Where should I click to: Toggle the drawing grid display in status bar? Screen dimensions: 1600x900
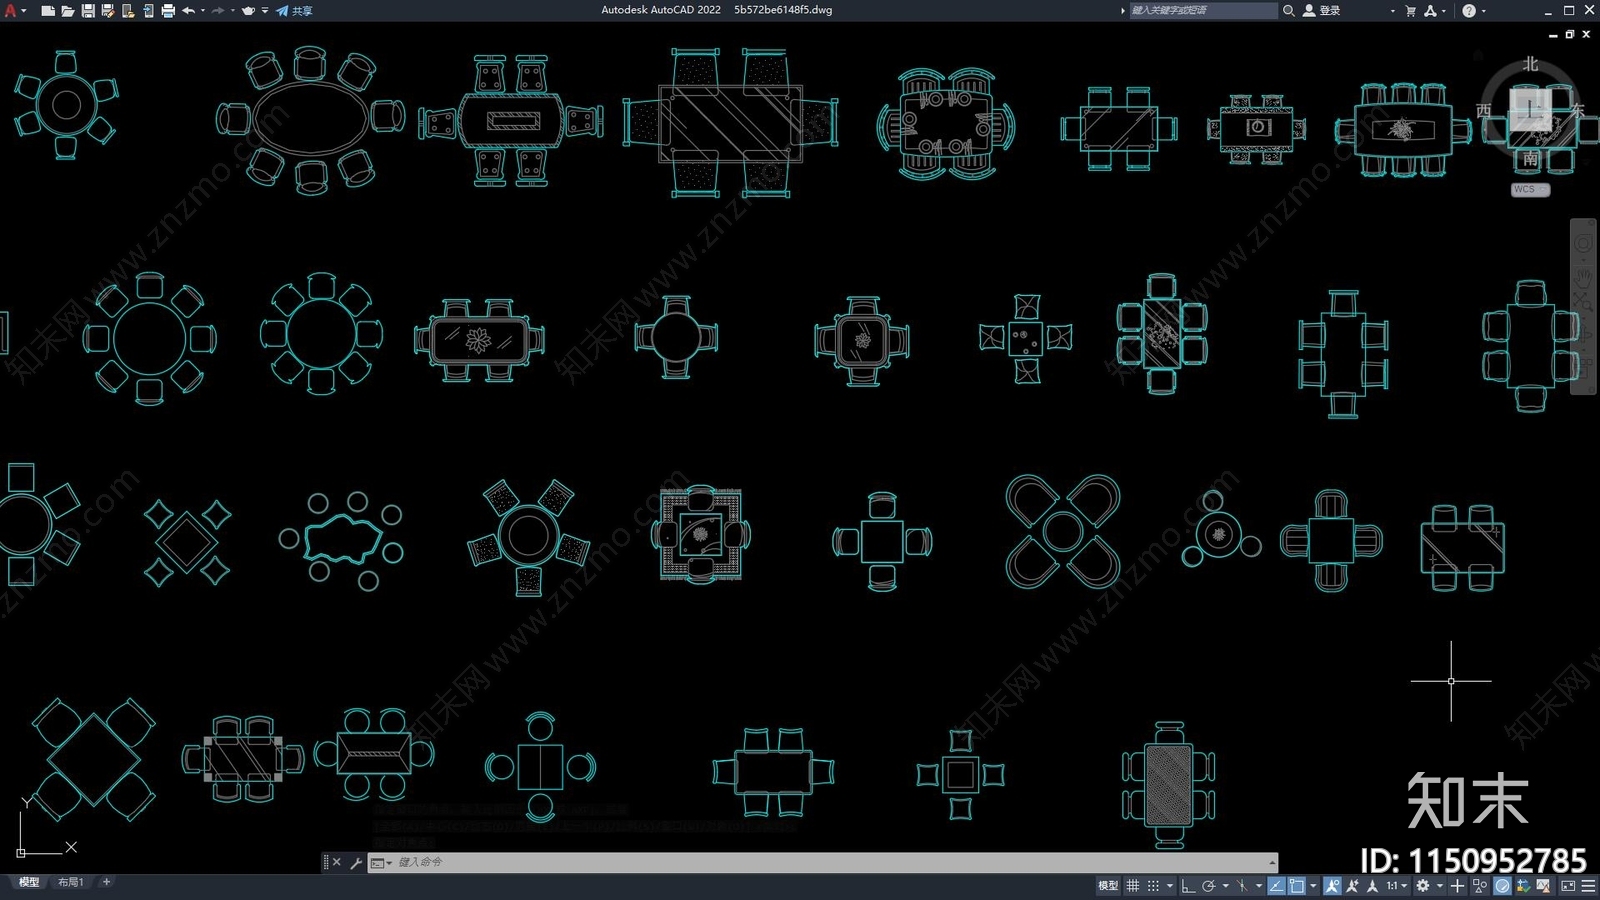click(1132, 886)
